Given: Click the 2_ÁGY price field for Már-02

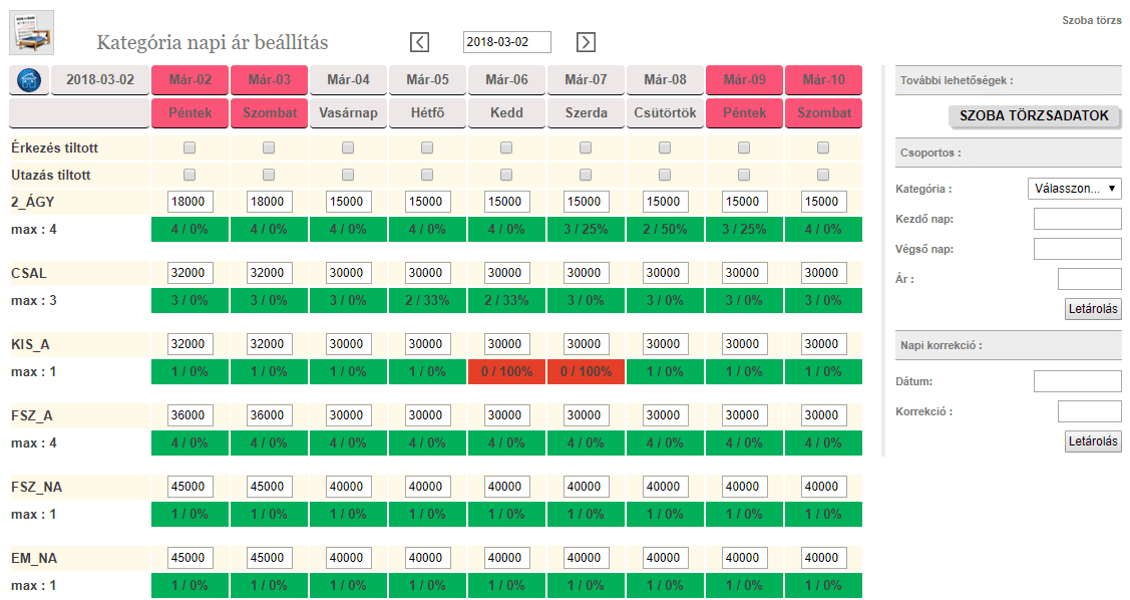Looking at the screenshot, I should coord(190,202).
